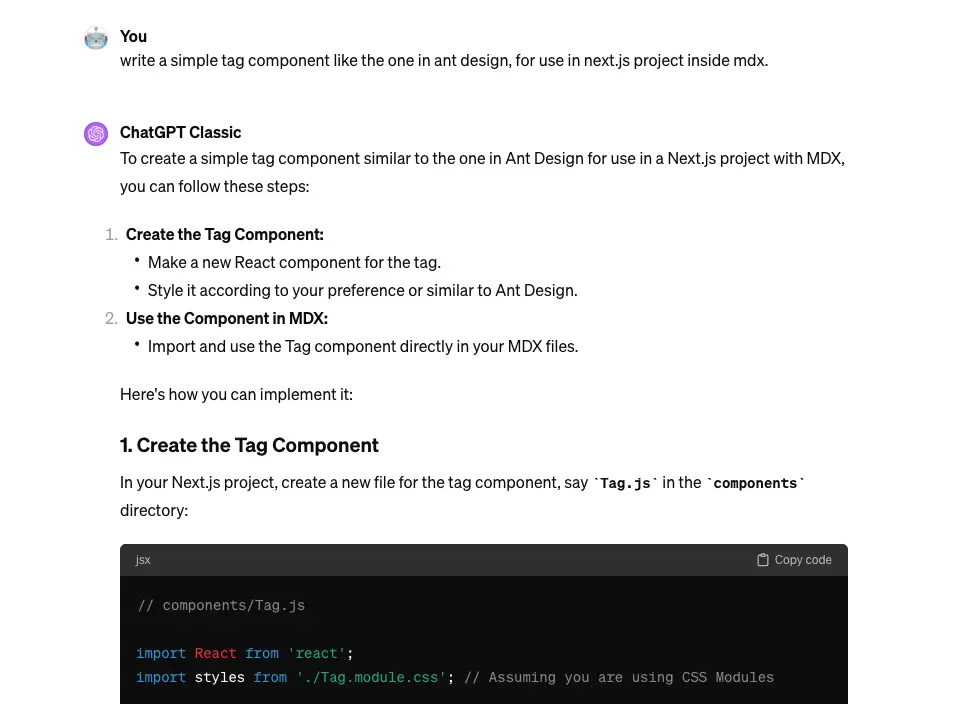Click the purple ChatGPT Classic avatar

click(x=96, y=134)
